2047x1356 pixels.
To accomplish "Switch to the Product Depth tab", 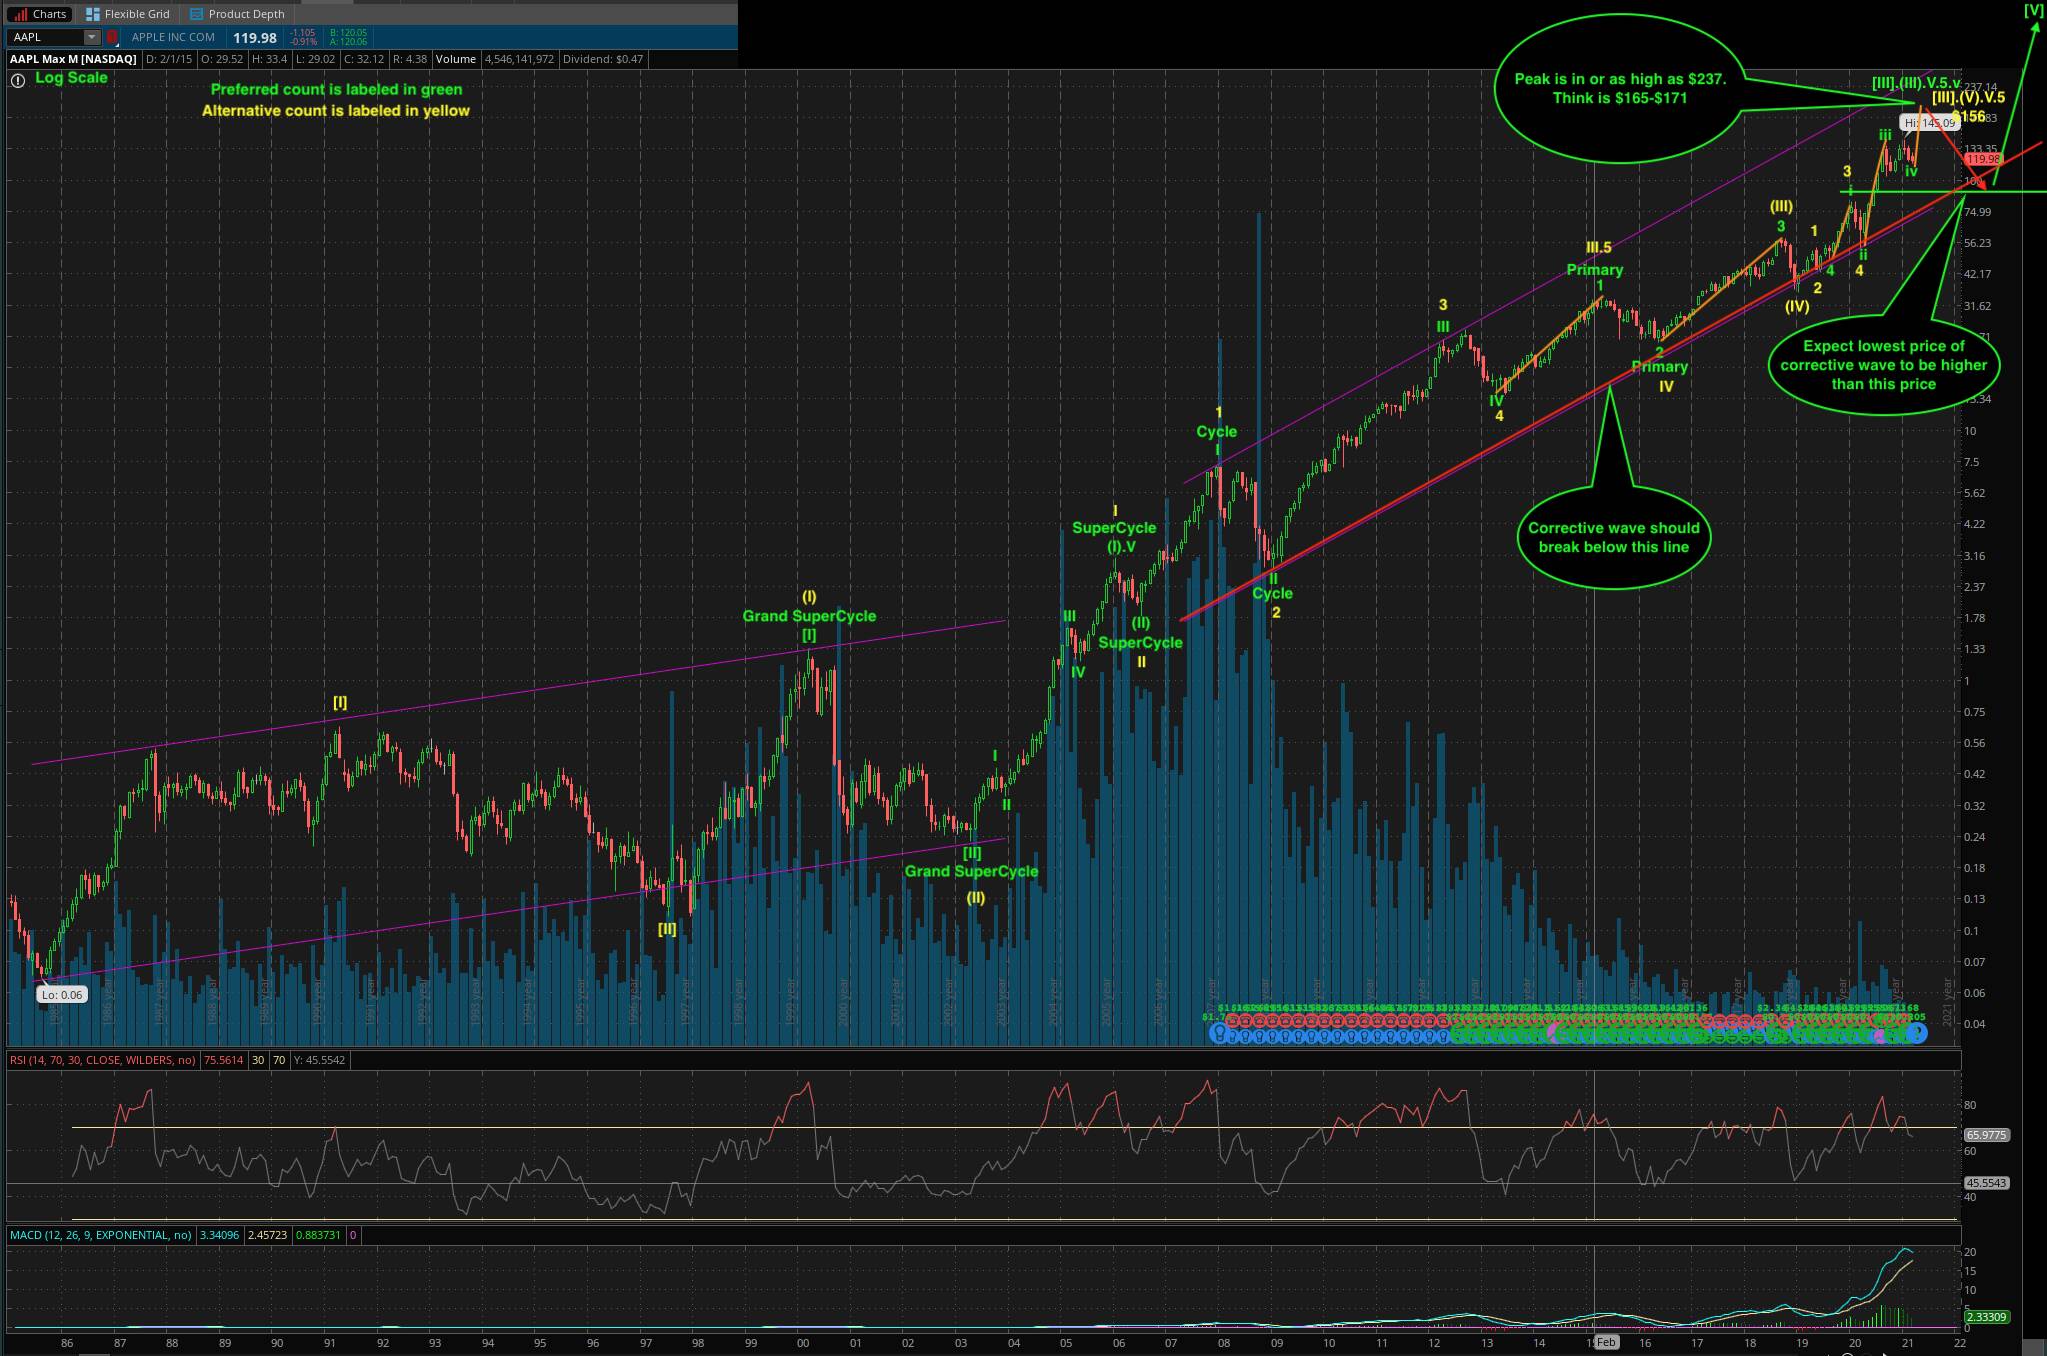I will coord(238,14).
